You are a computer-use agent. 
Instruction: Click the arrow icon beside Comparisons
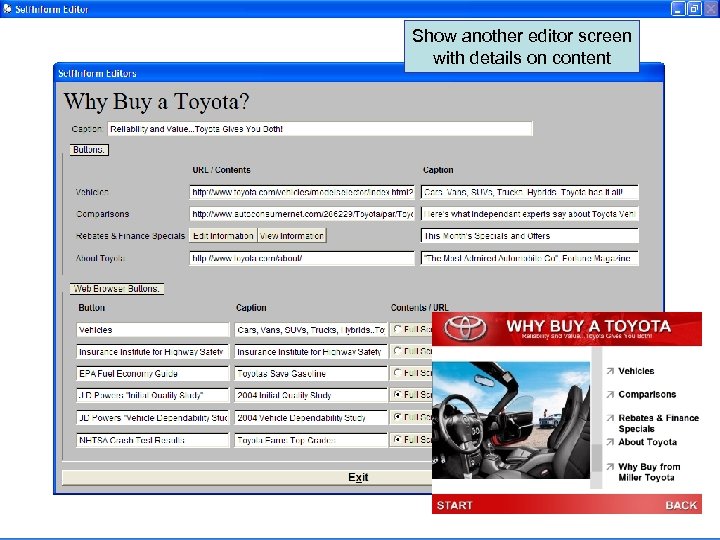coord(610,394)
